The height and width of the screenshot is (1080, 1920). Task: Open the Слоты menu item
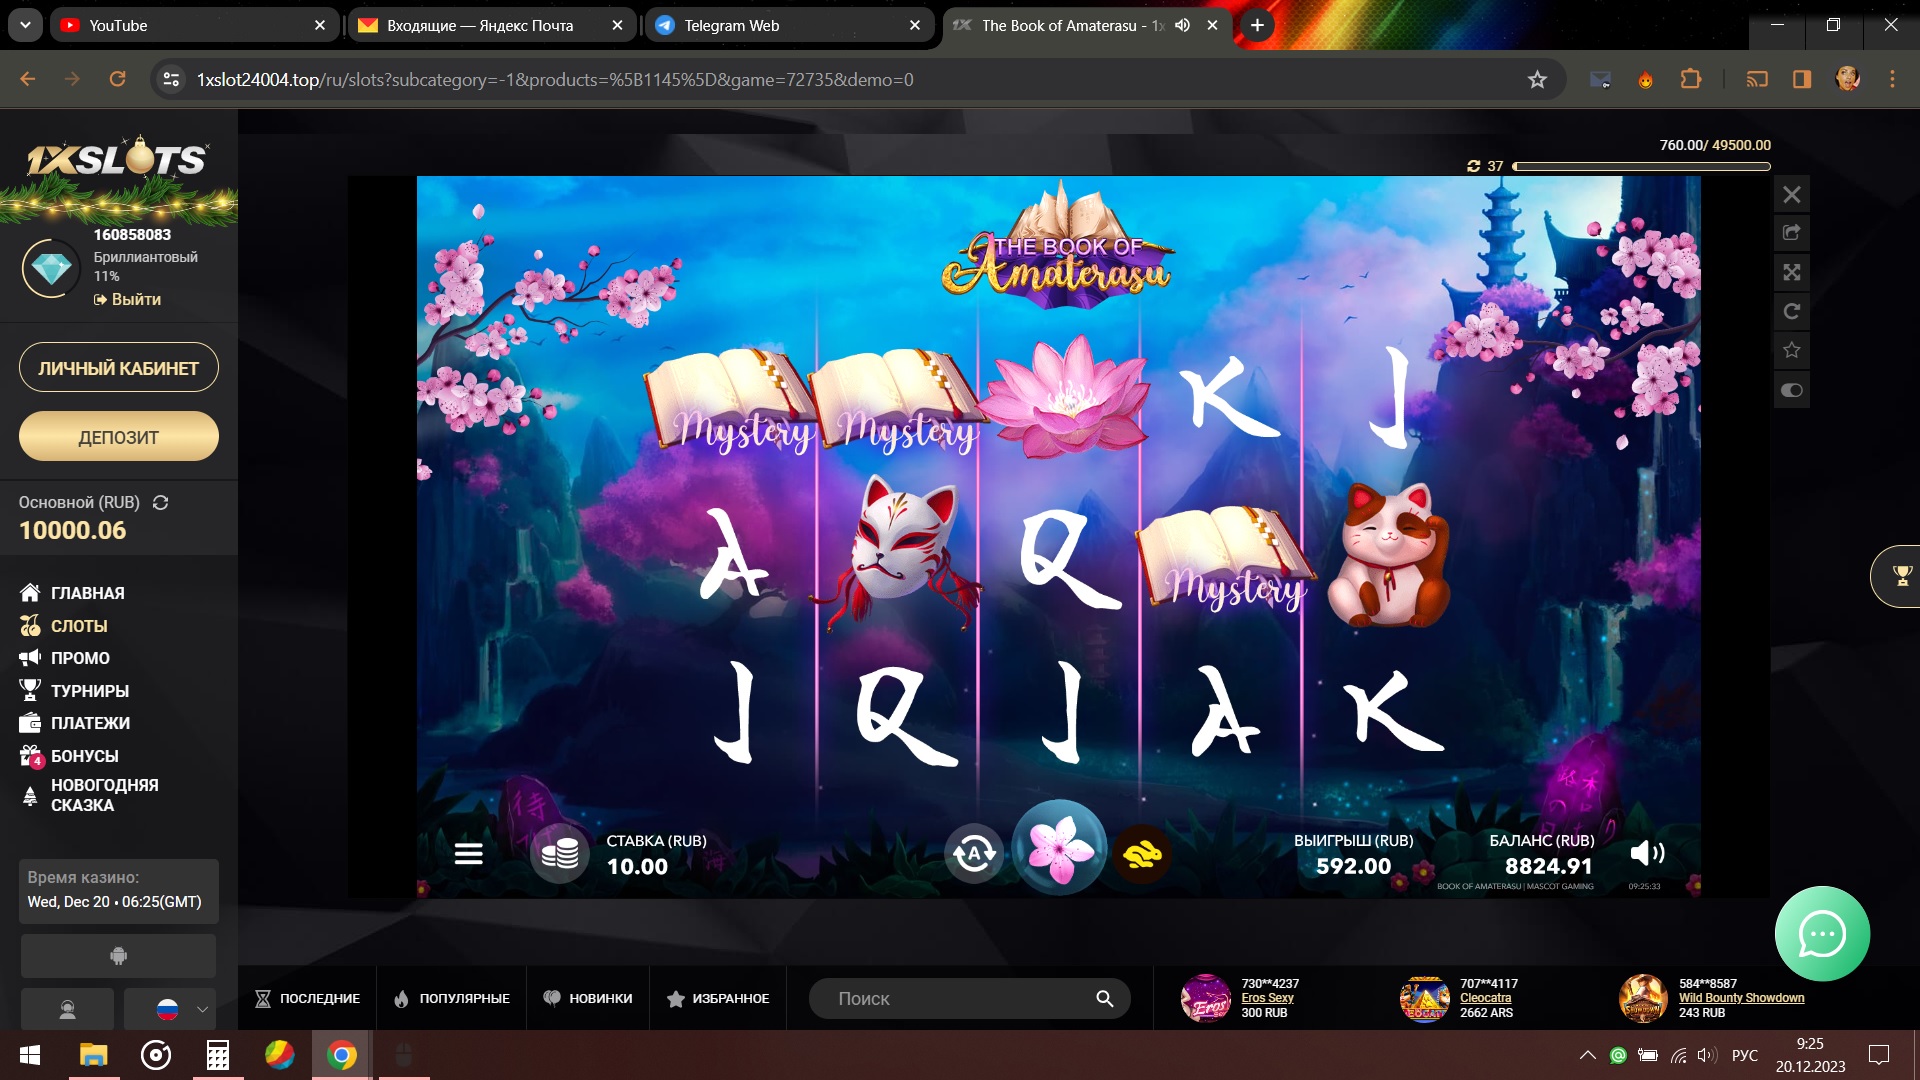(79, 626)
